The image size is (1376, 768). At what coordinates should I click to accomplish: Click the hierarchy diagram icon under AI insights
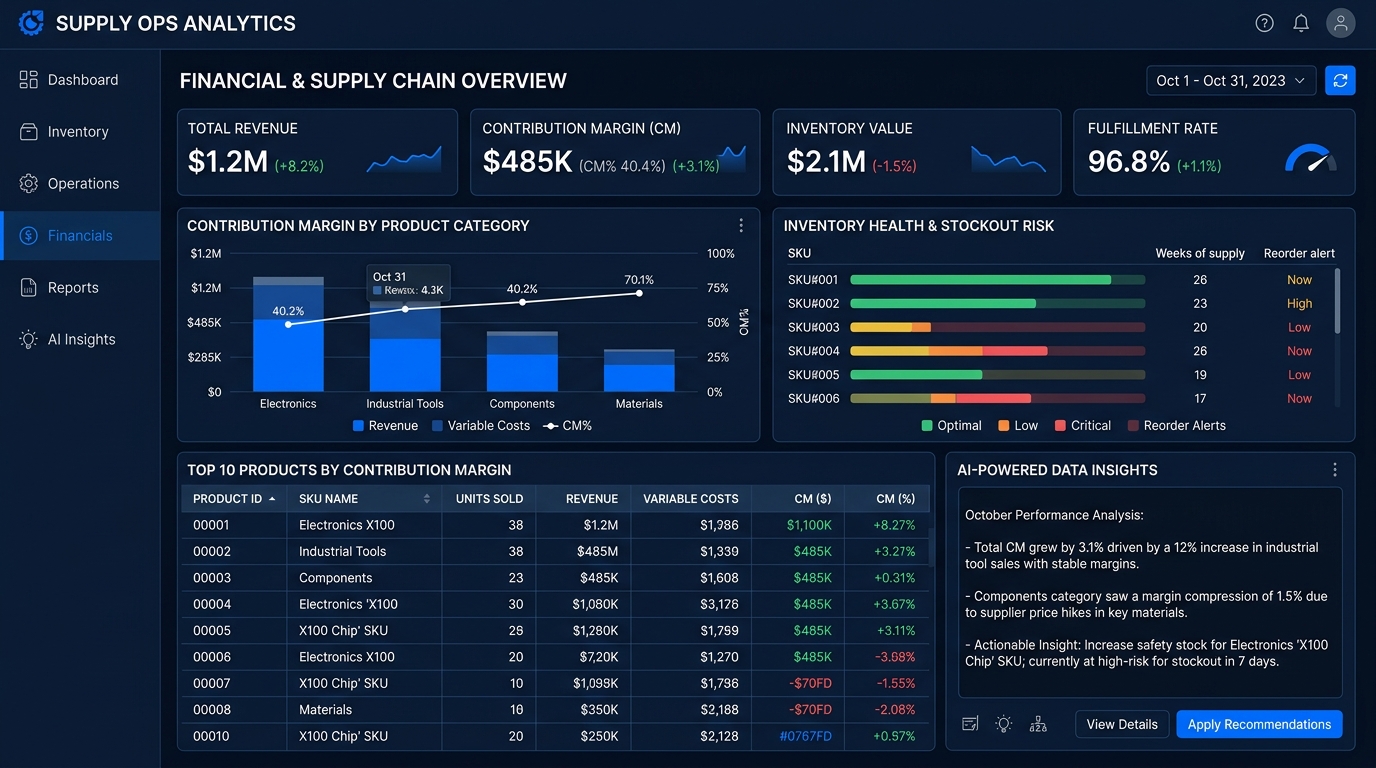tap(1038, 724)
